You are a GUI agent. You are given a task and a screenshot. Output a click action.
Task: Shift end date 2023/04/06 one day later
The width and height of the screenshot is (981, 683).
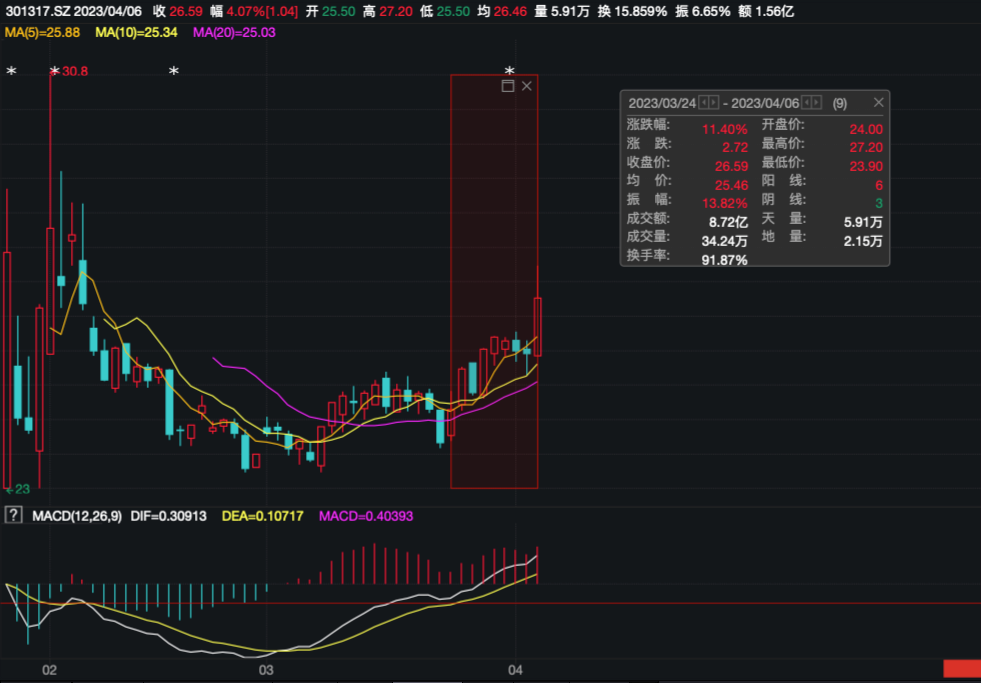[x=816, y=103]
